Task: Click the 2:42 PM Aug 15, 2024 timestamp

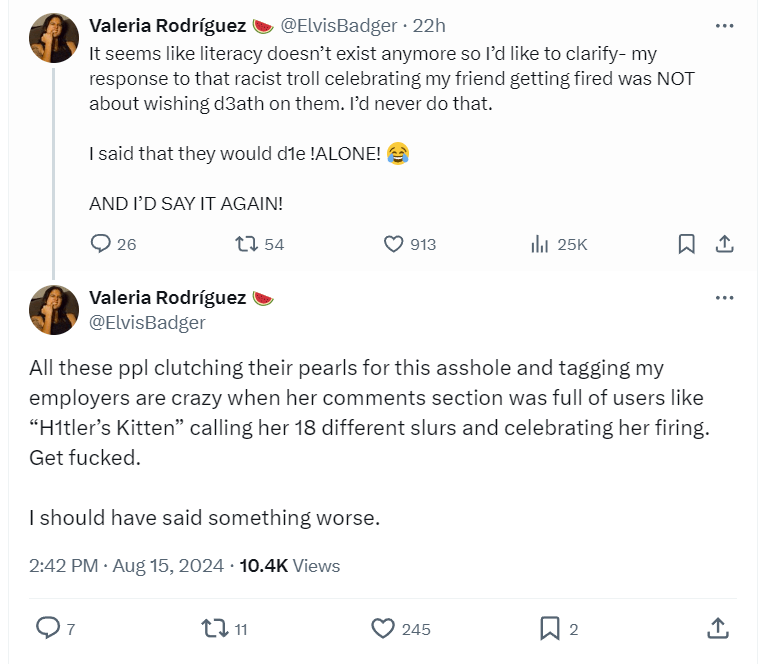Action: 127,566
